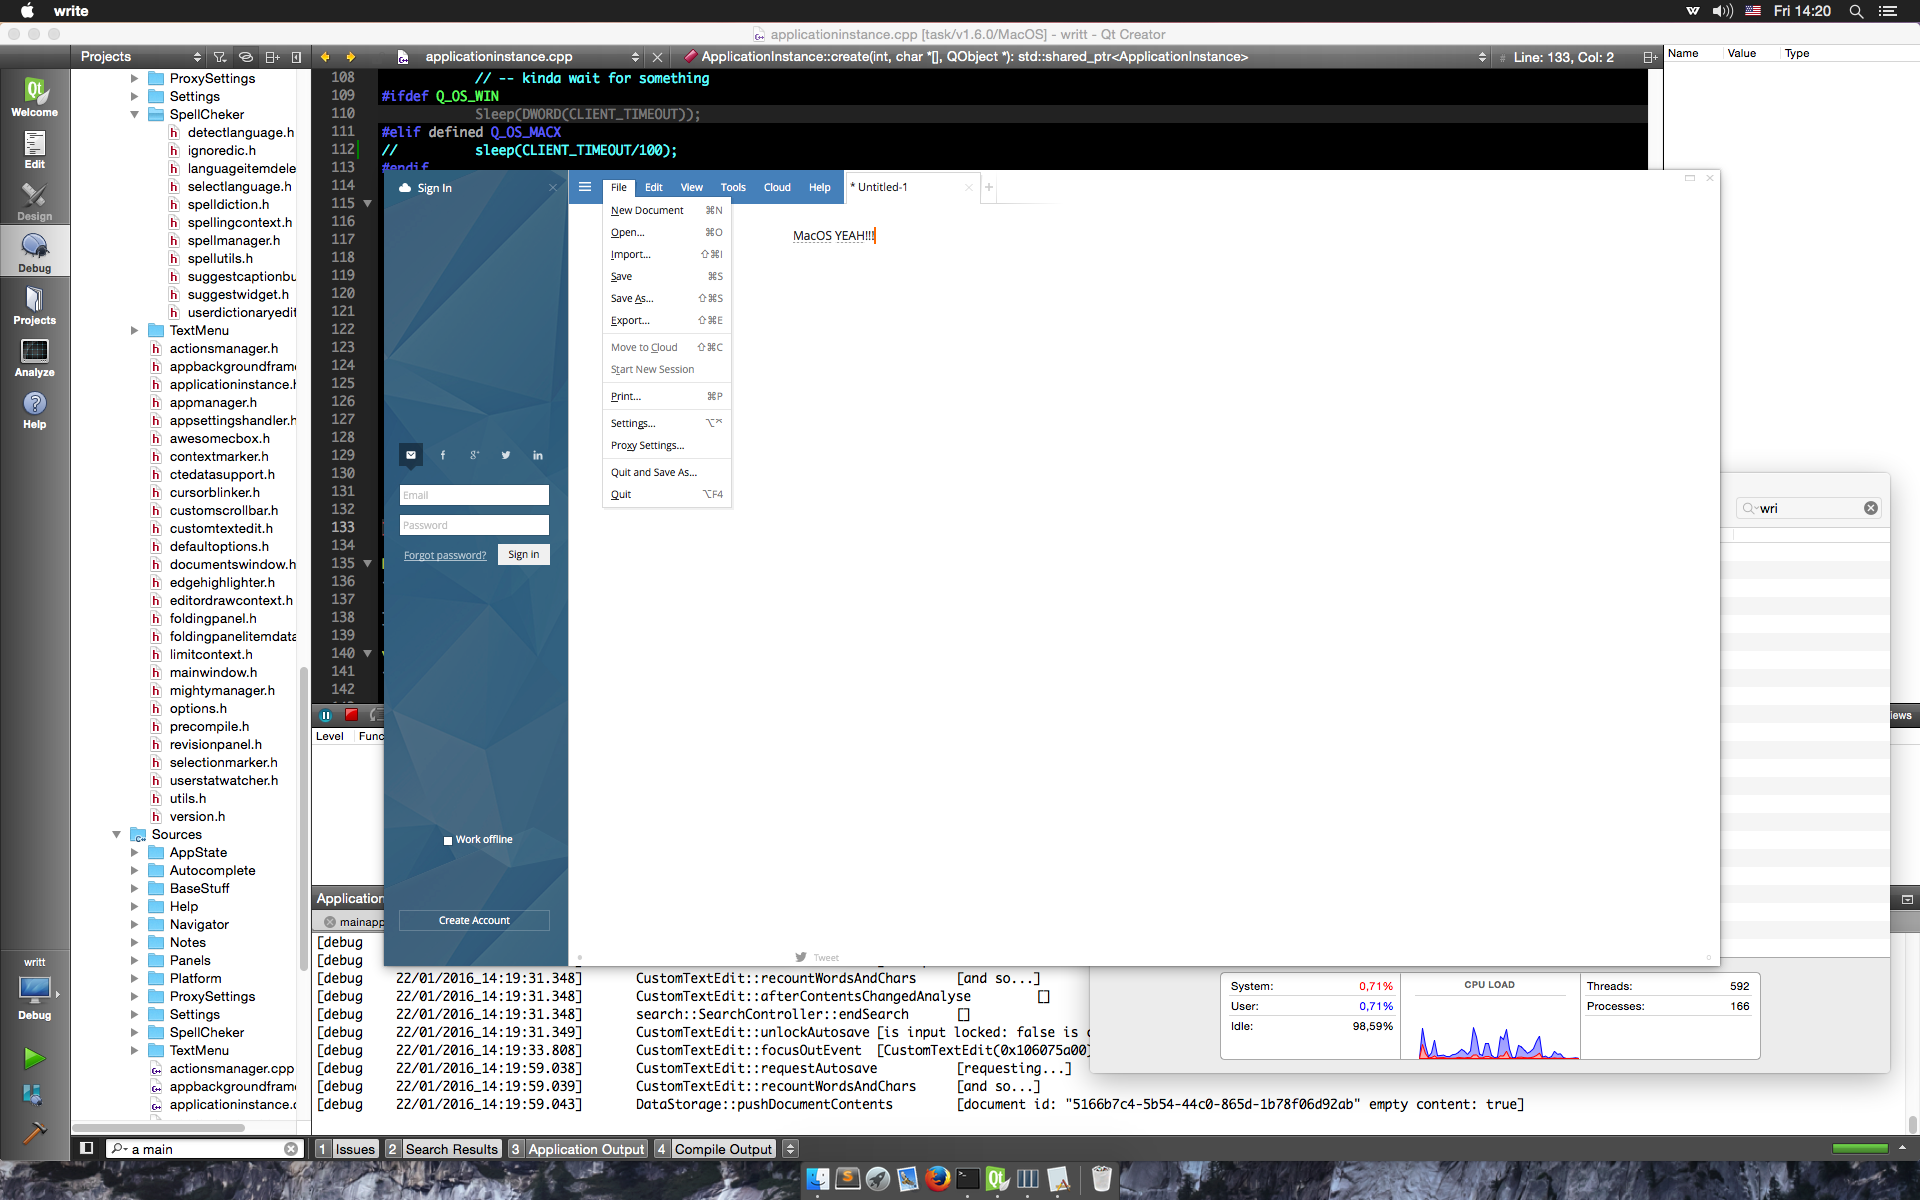Open the Projects mode

pos(35,305)
